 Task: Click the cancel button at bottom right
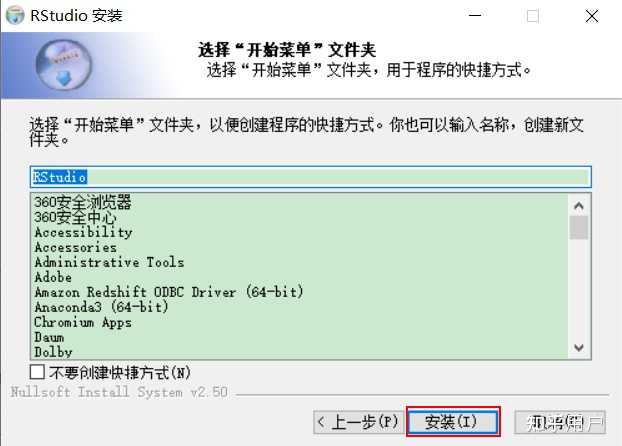(x=560, y=422)
